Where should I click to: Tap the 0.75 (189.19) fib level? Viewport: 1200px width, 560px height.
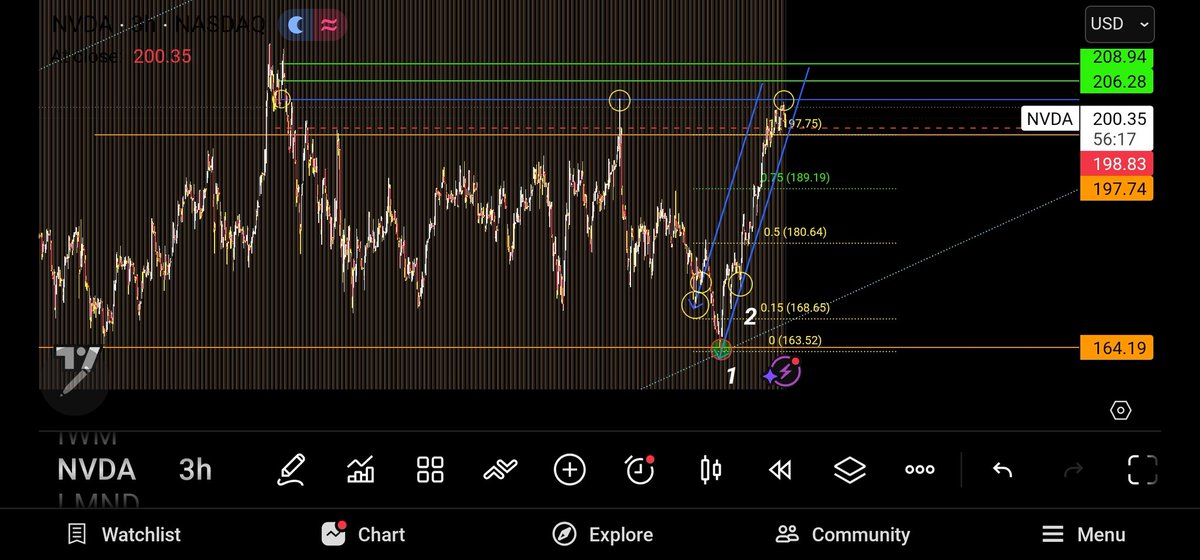(x=795, y=177)
